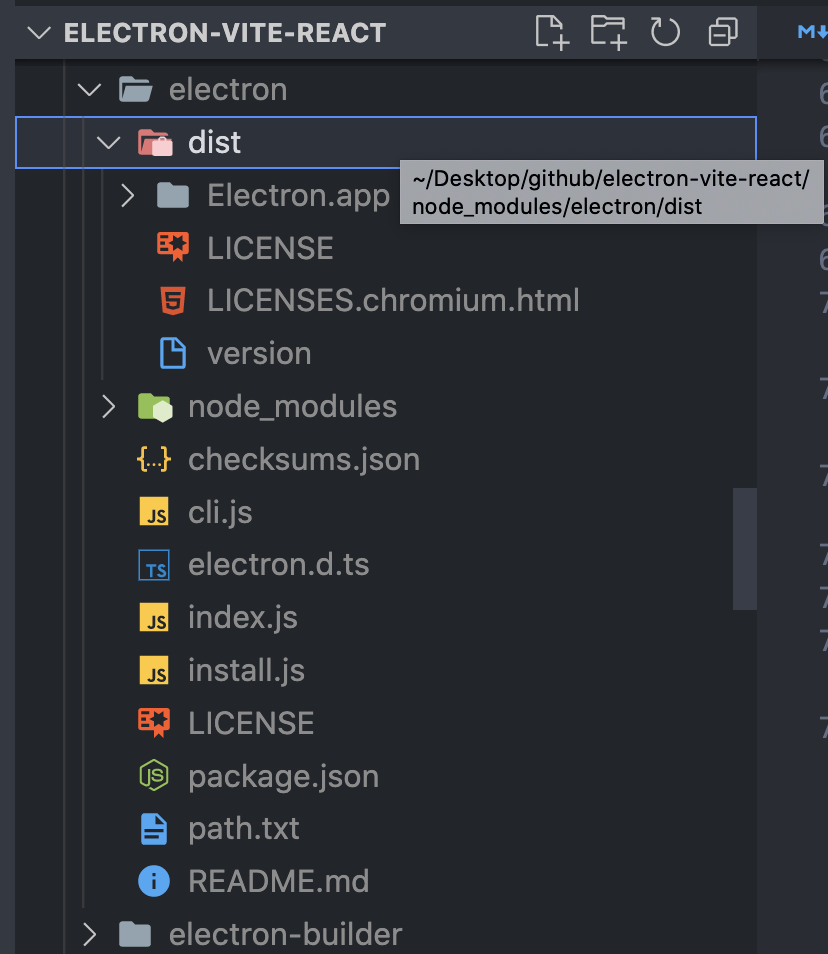
Task: Open the version file
Action: (257, 353)
